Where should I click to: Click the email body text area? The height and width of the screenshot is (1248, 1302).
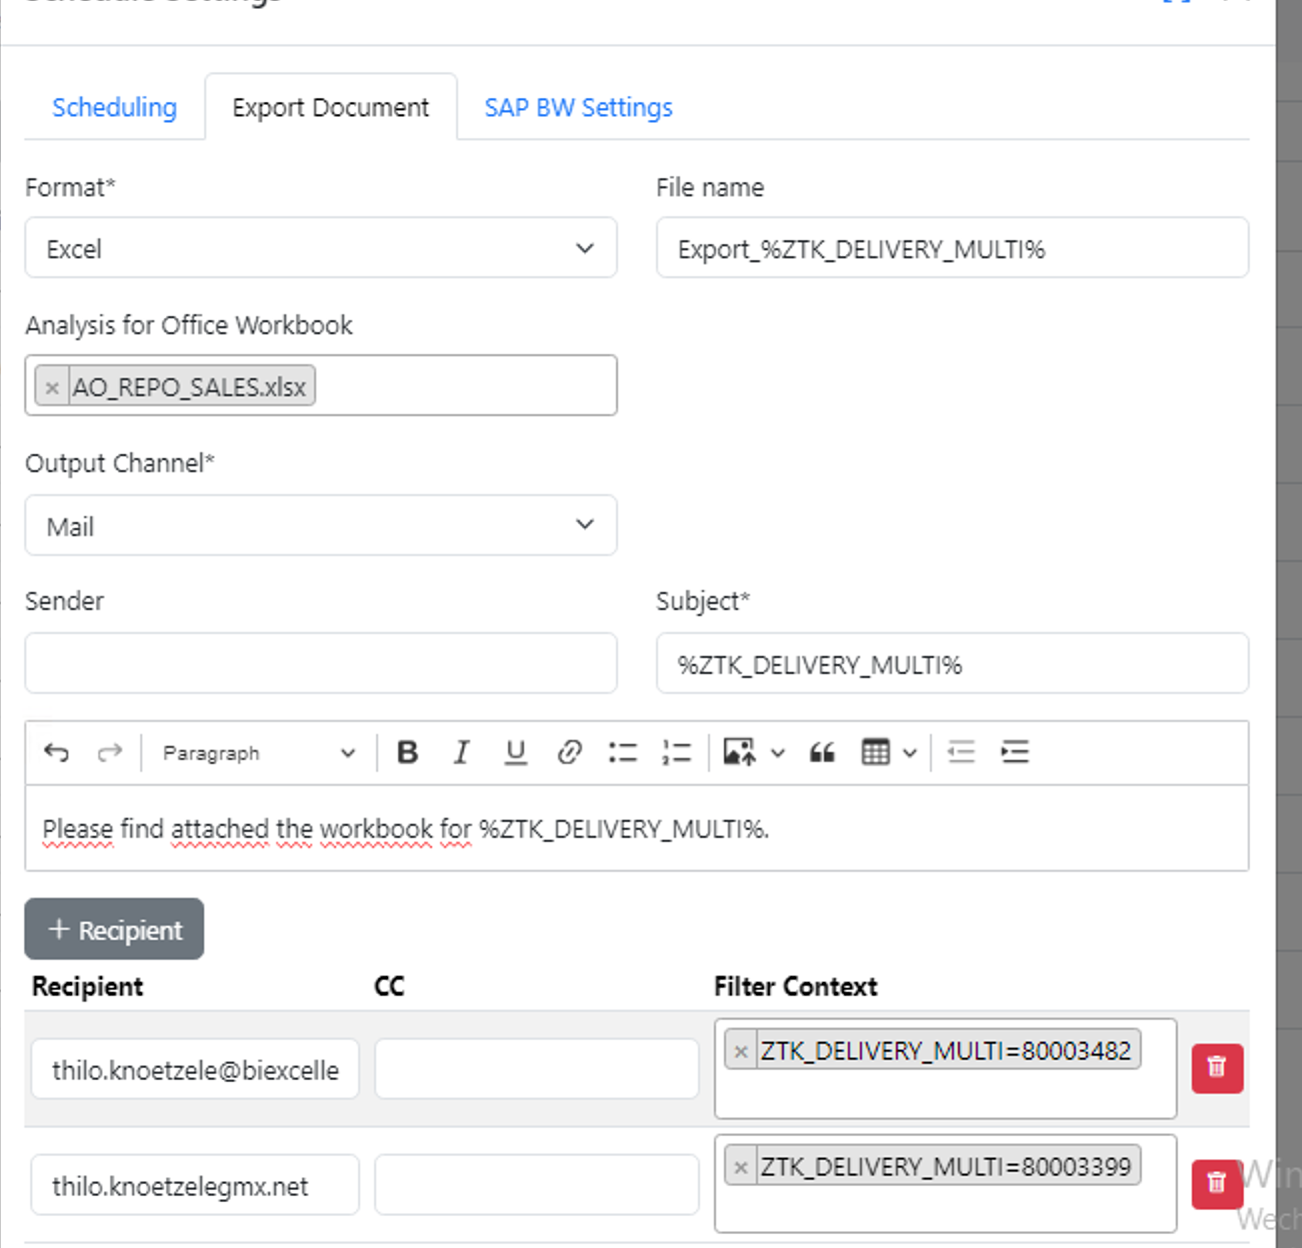pyautogui.click(x=637, y=828)
